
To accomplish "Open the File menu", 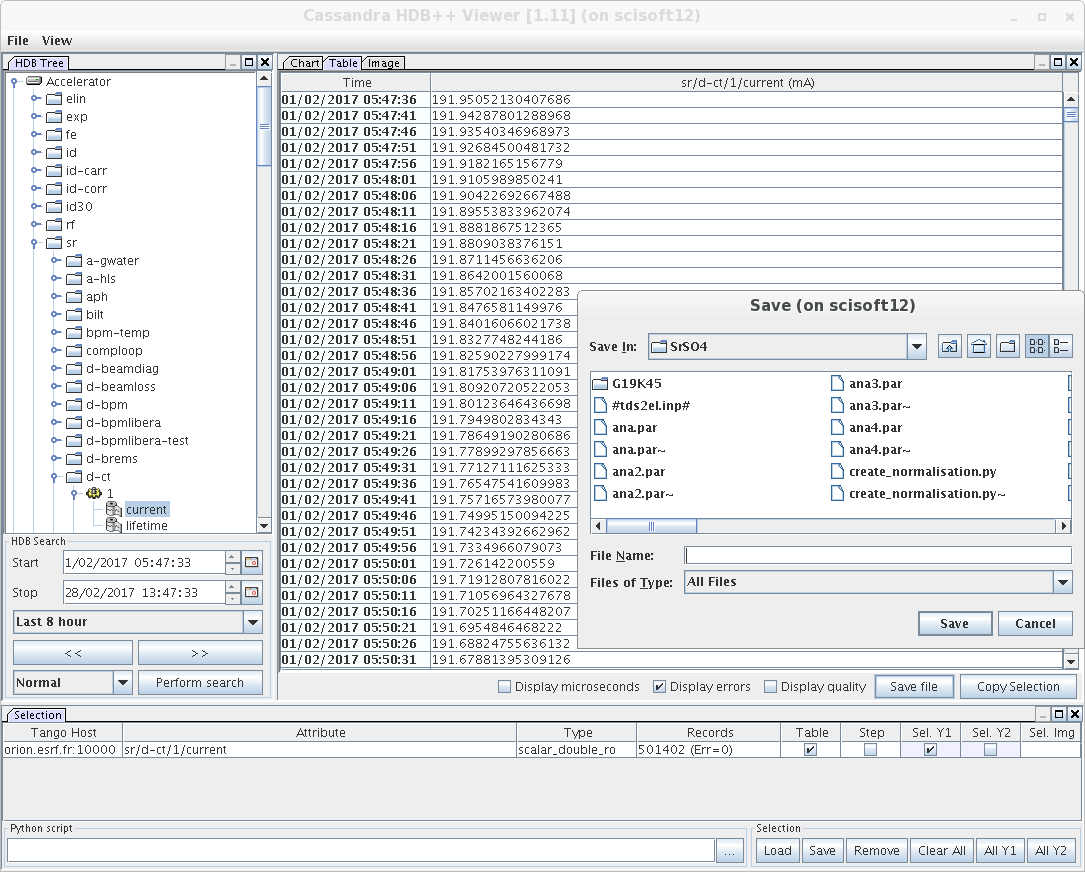I will click(18, 41).
